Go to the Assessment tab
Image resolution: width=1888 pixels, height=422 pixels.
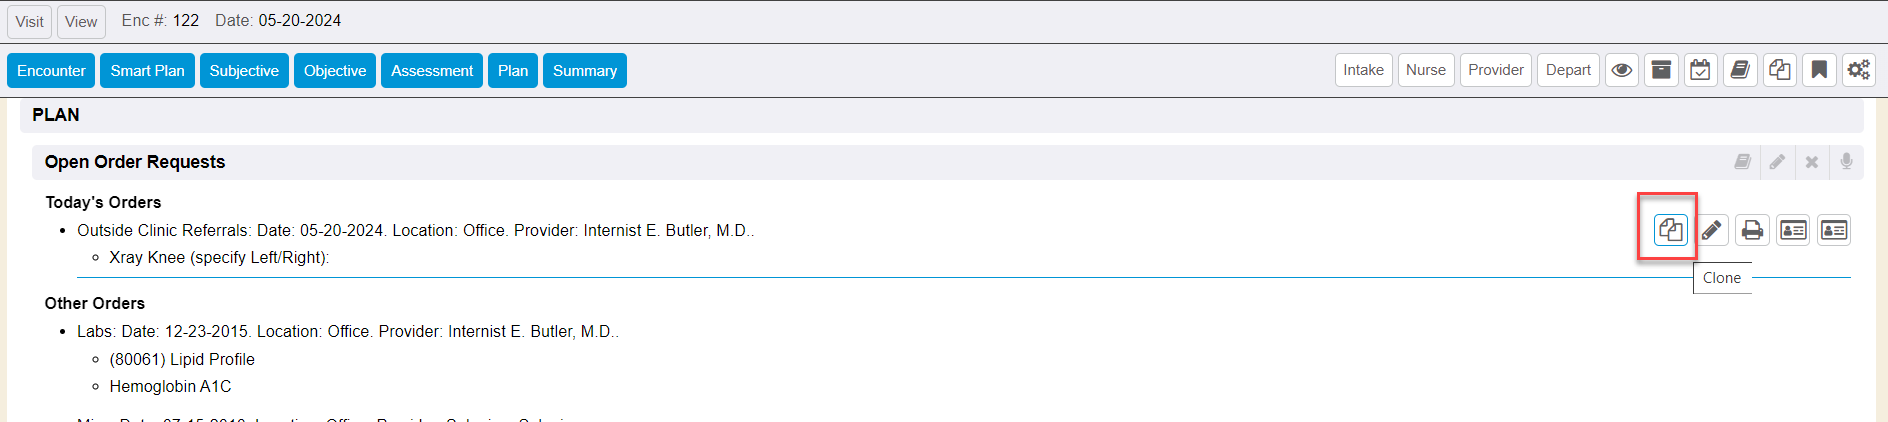point(432,71)
